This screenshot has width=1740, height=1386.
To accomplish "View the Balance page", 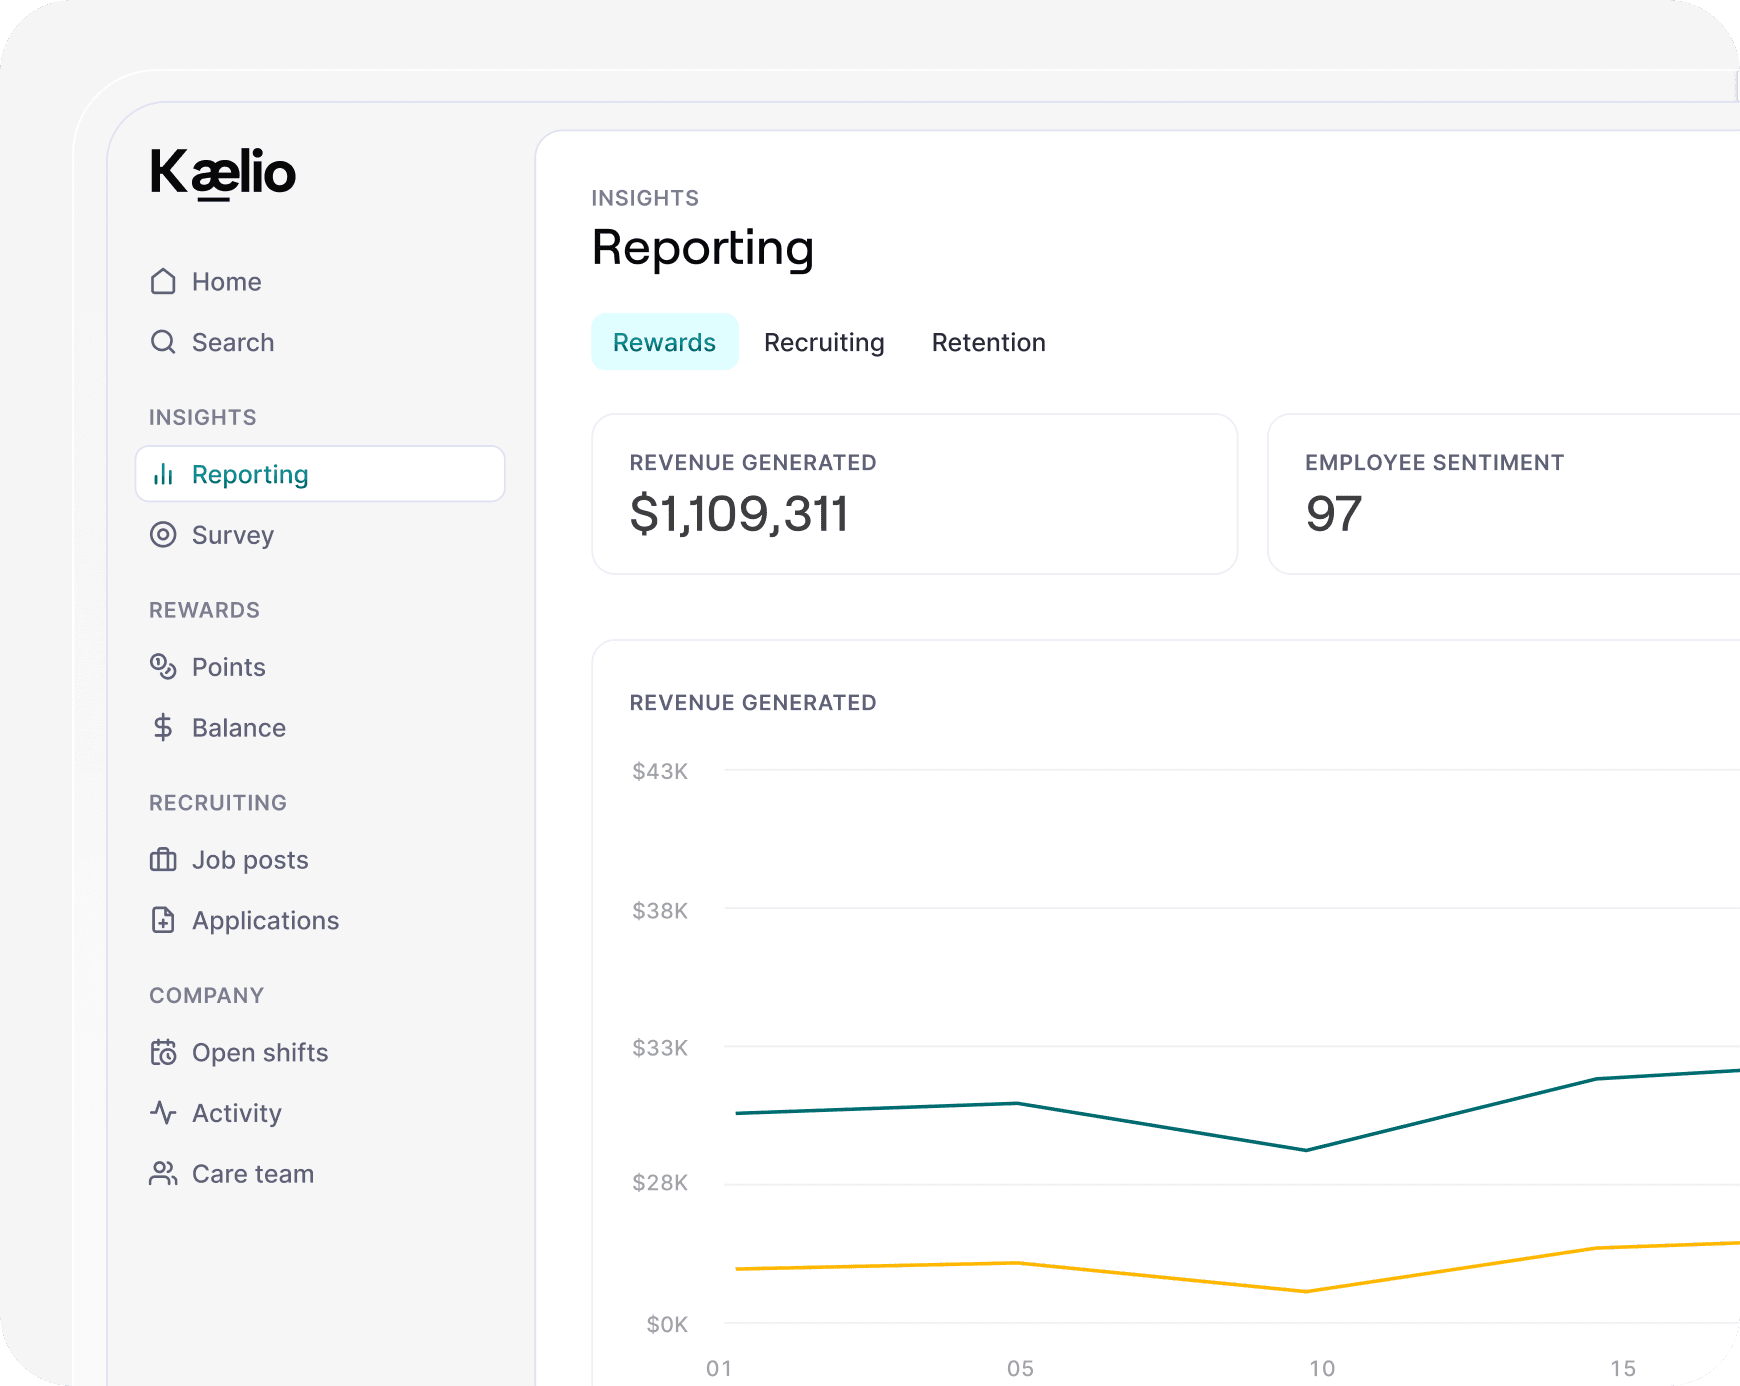I will click(x=218, y=728).
